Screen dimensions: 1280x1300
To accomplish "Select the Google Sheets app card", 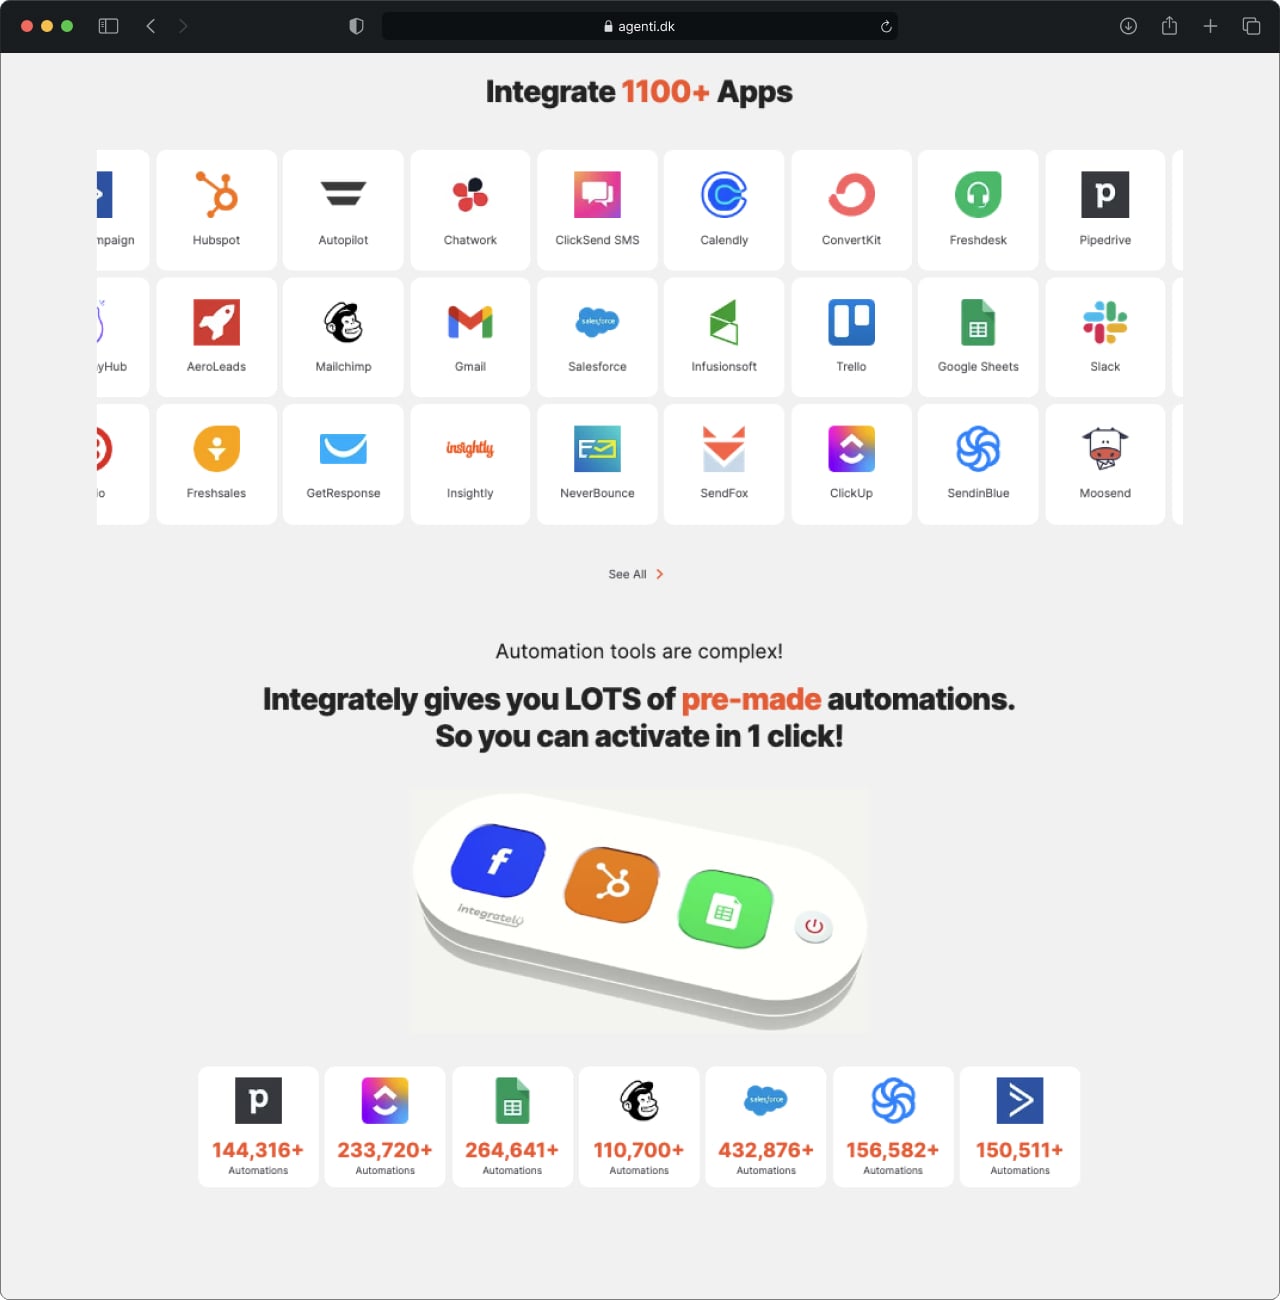I will [x=978, y=337].
